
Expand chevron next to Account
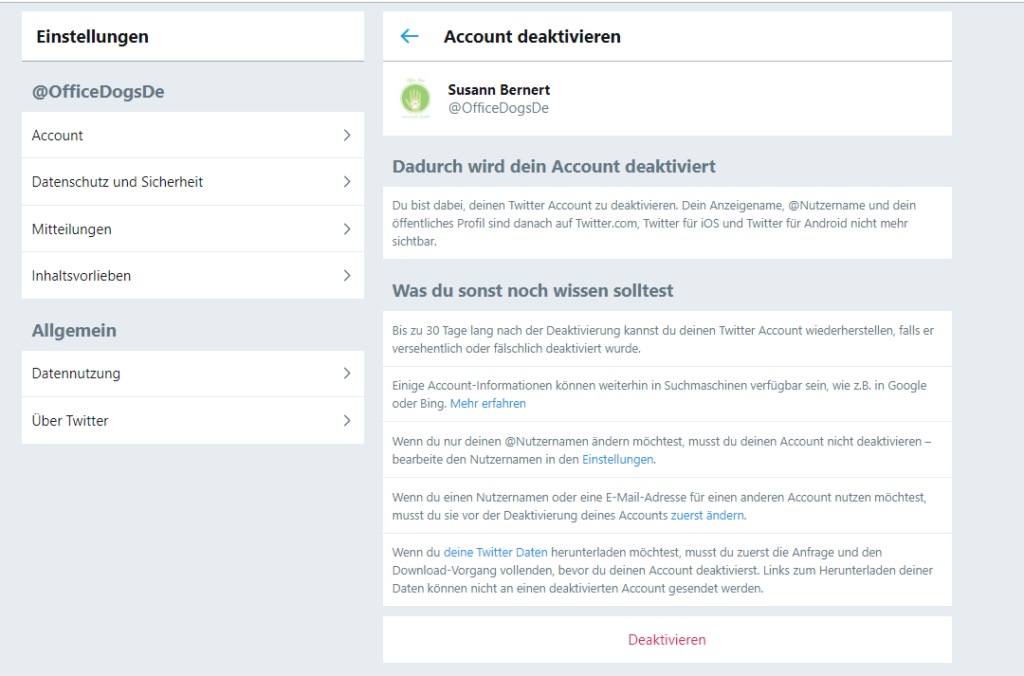click(x=347, y=135)
